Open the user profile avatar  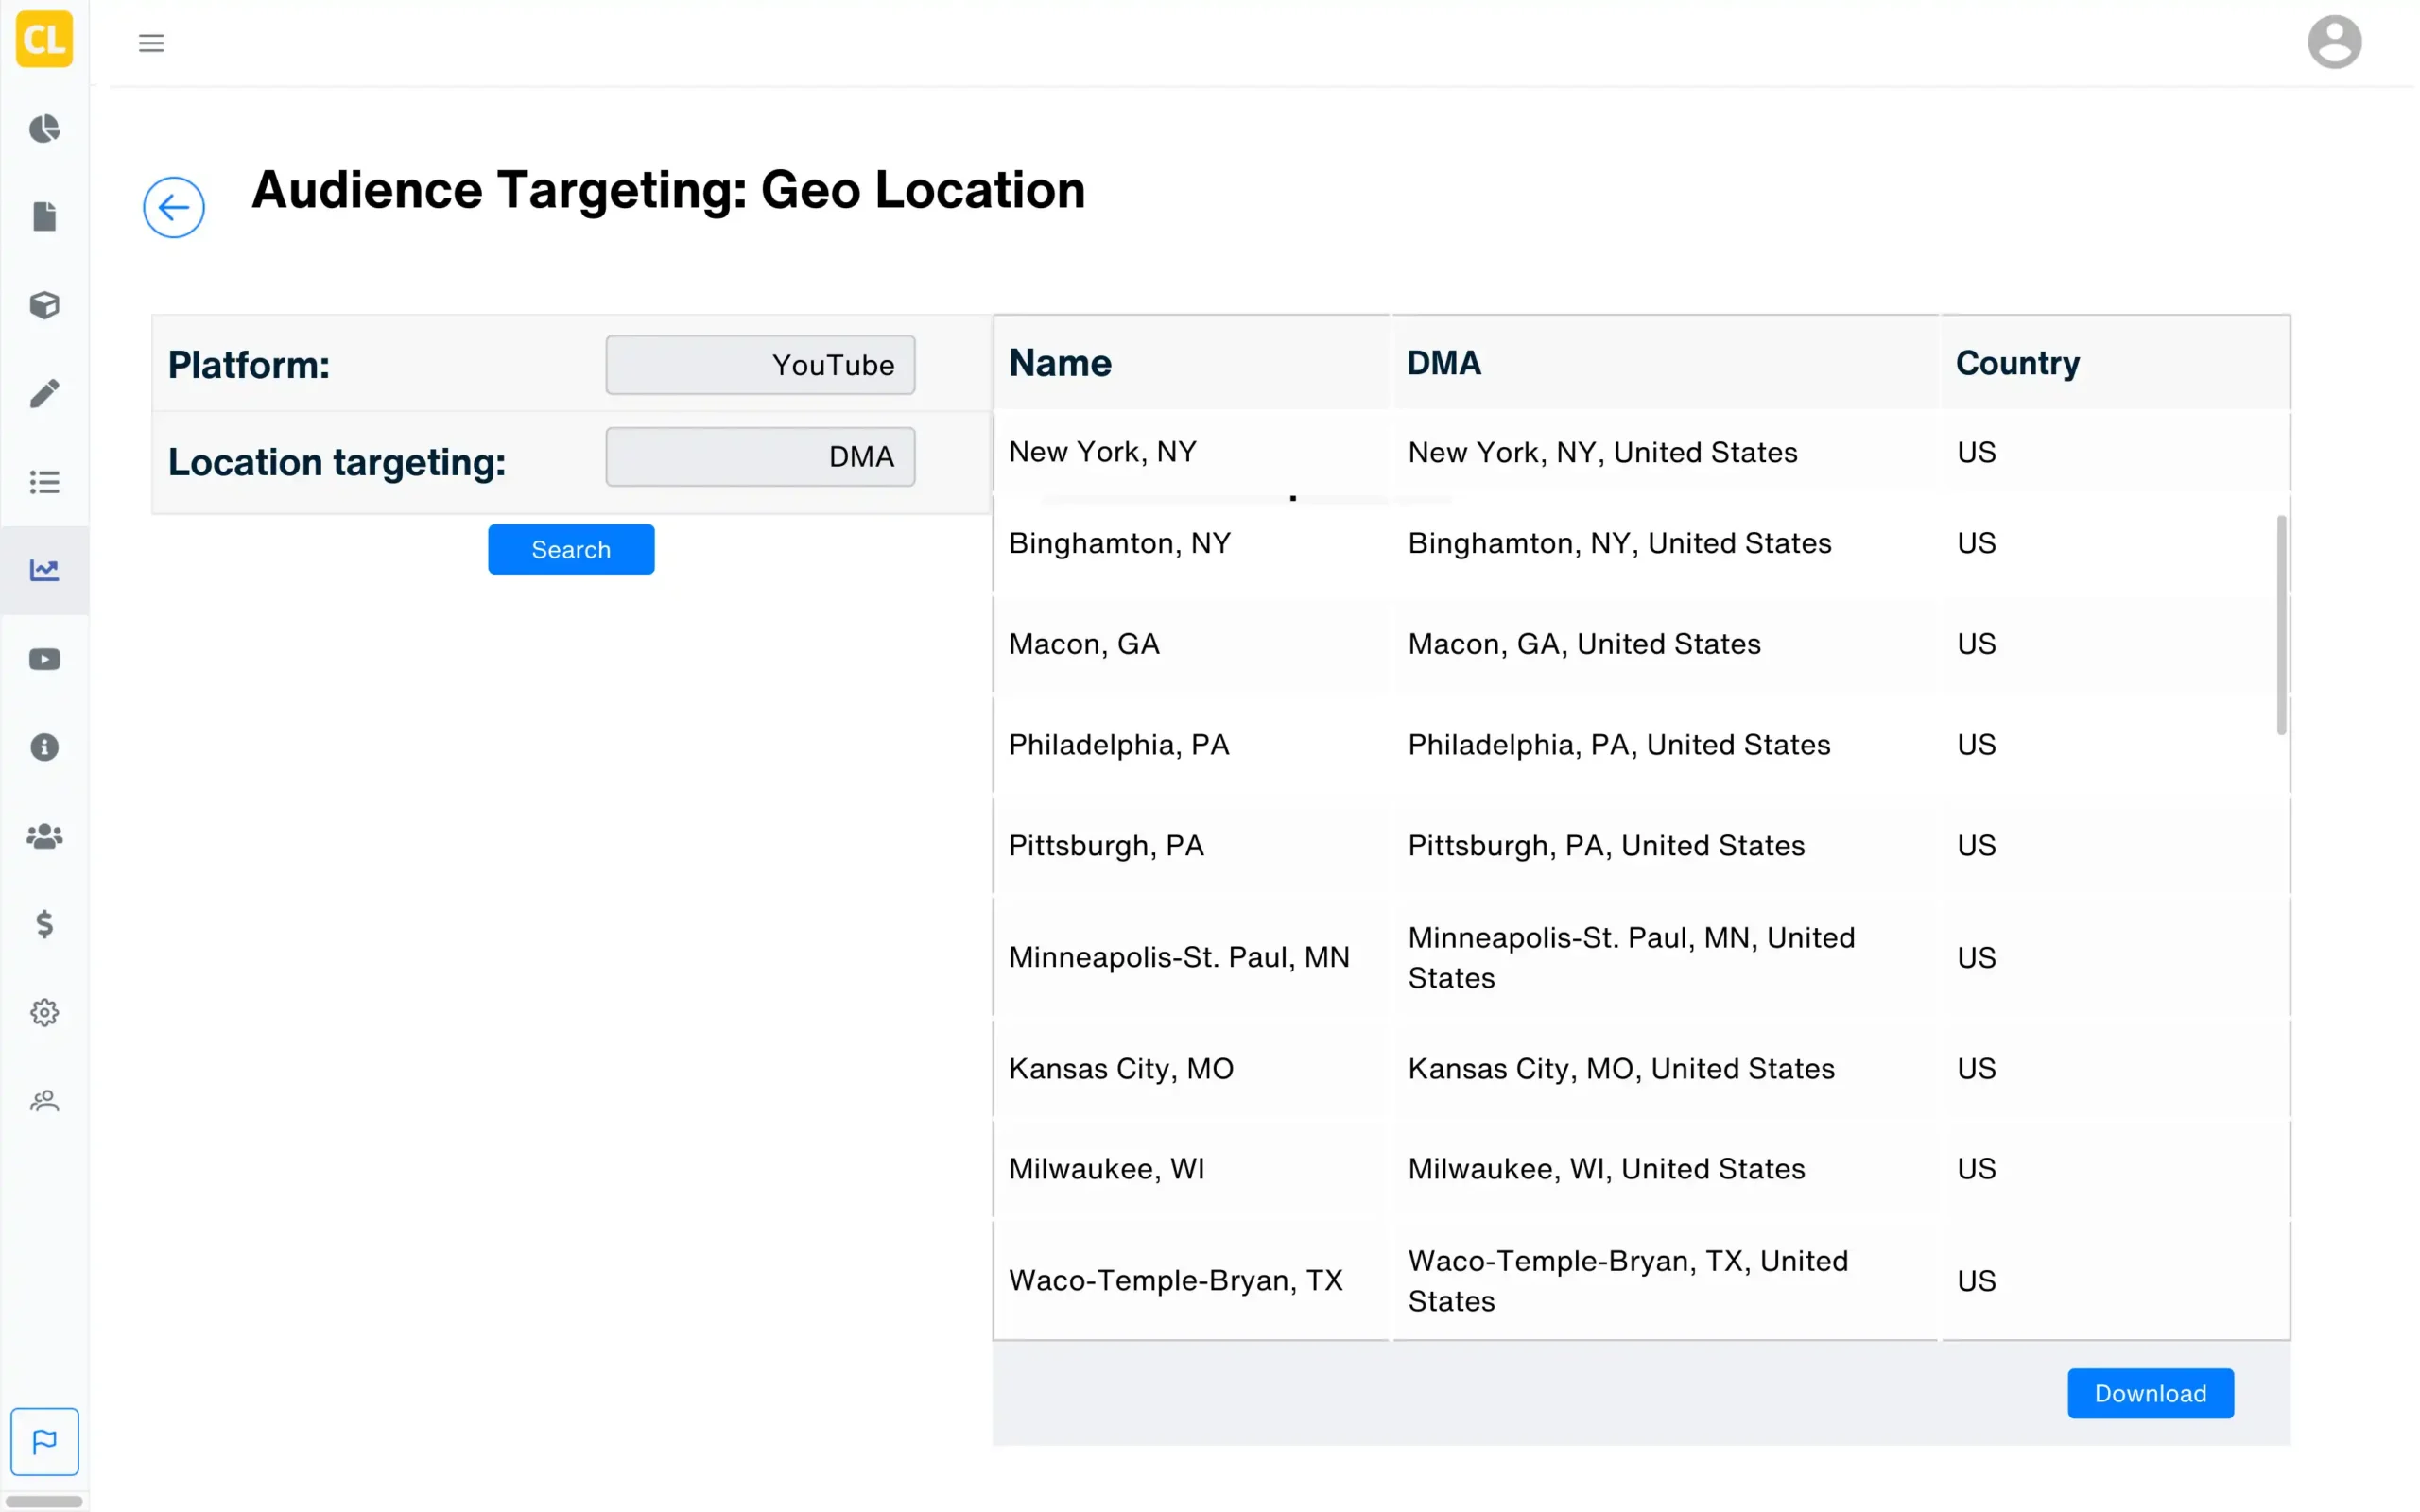pyautogui.click(x=2334, y=41)
